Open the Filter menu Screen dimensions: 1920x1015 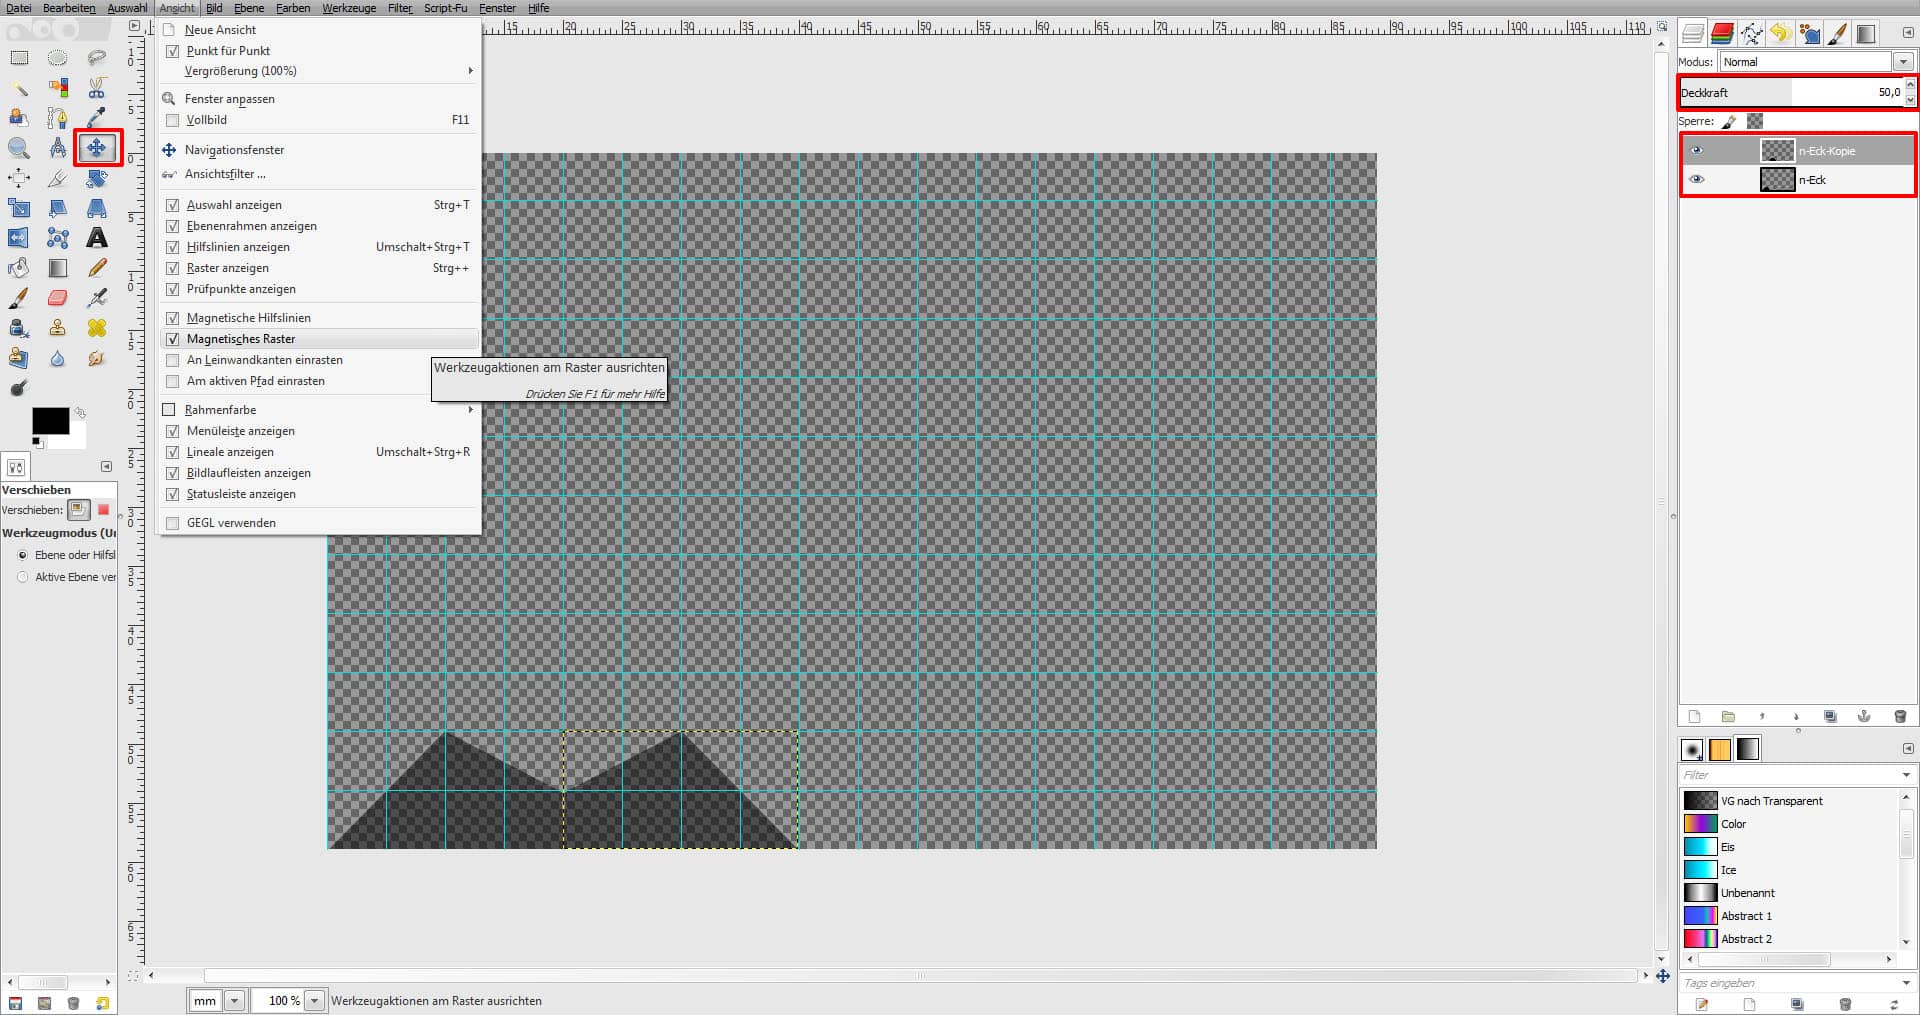[399, 8]
